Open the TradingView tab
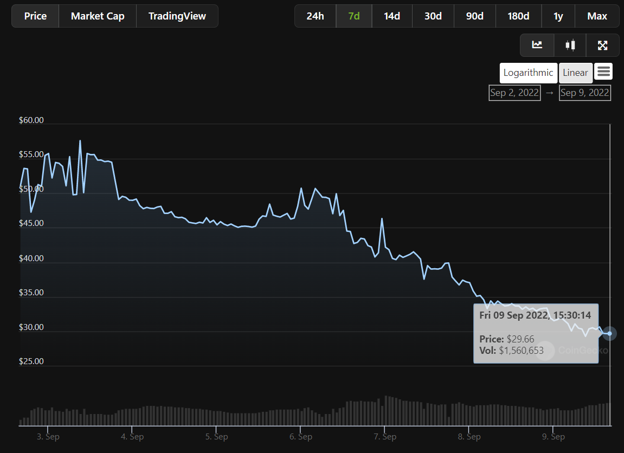This screenshot has height=453, width=624. [178, 16]
